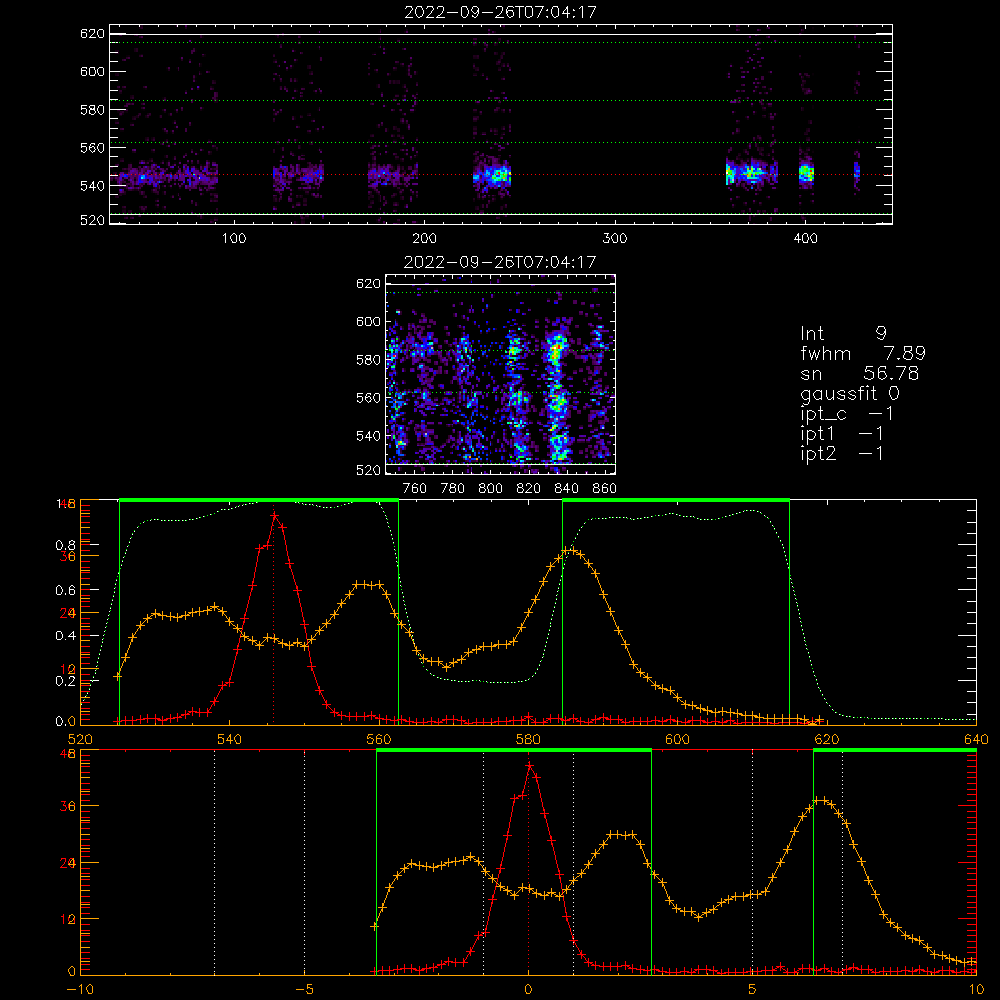Click x-axis label 580 on profile plot
This screenshot has width=1000, height=1000.
528,740
